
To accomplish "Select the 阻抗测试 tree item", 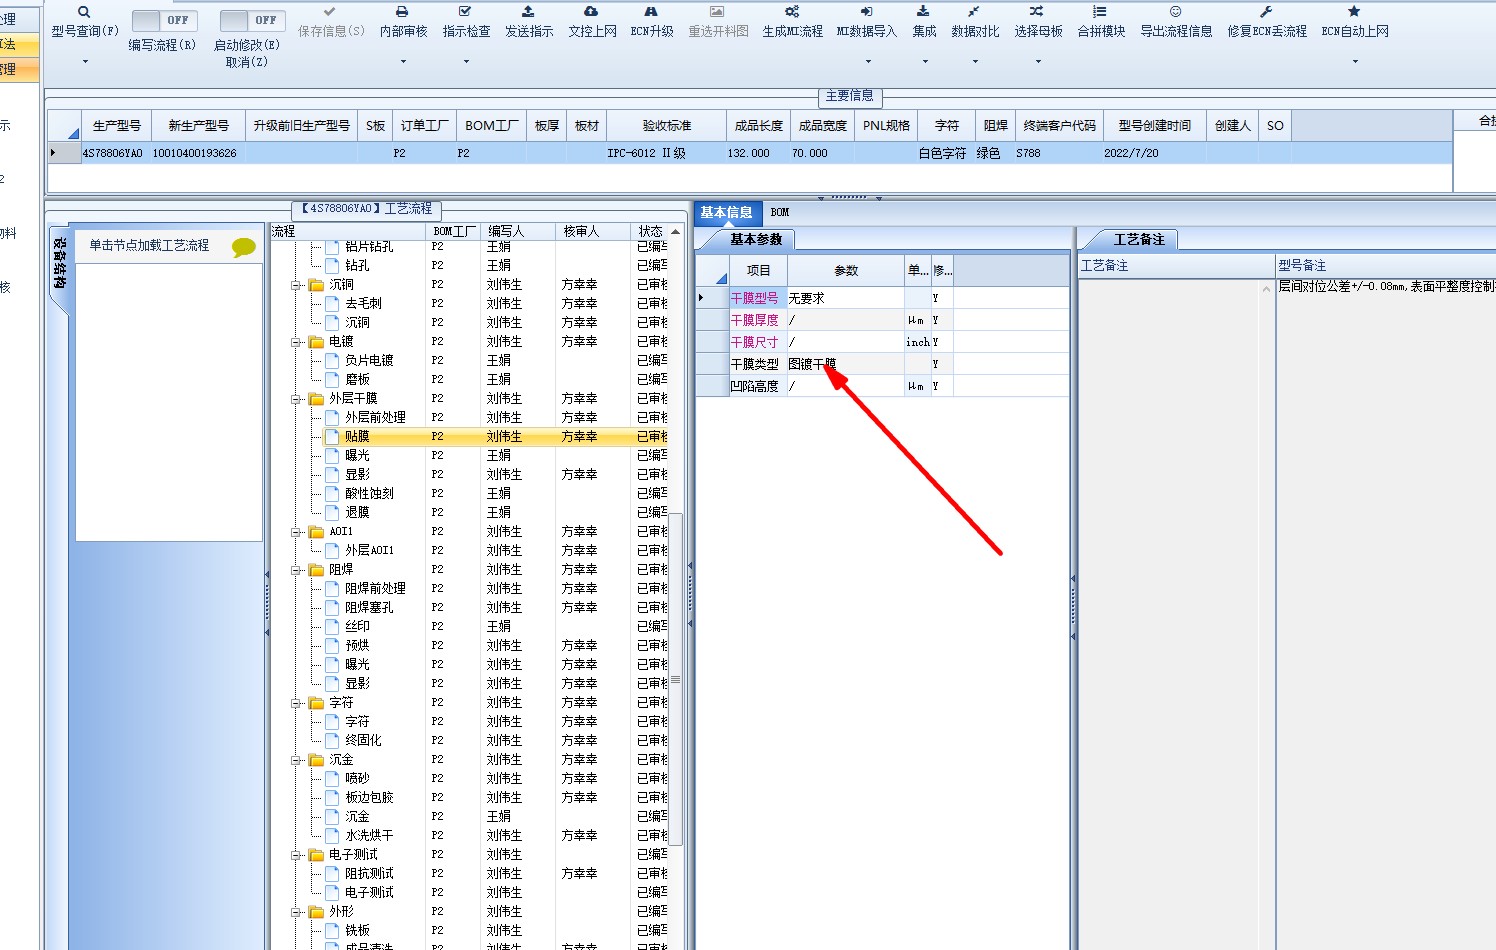I will (369, 874).
